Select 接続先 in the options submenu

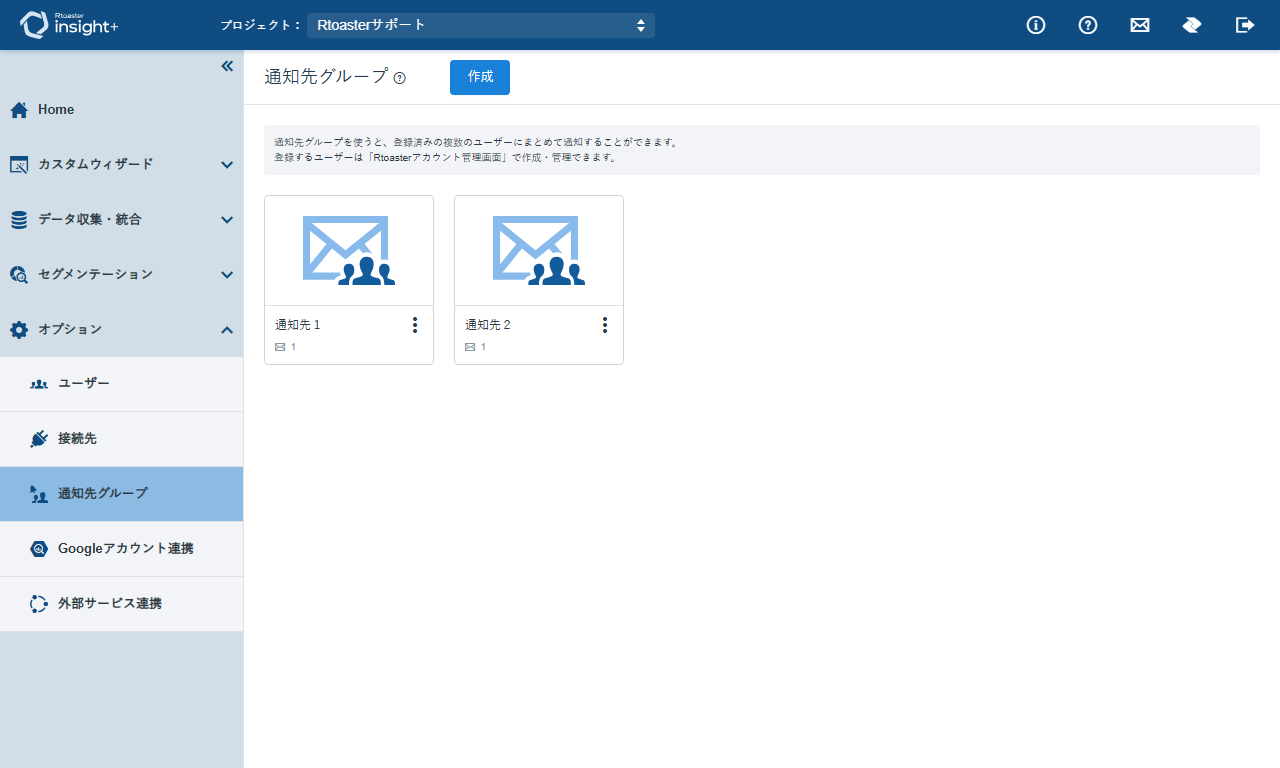pos(121,439)
